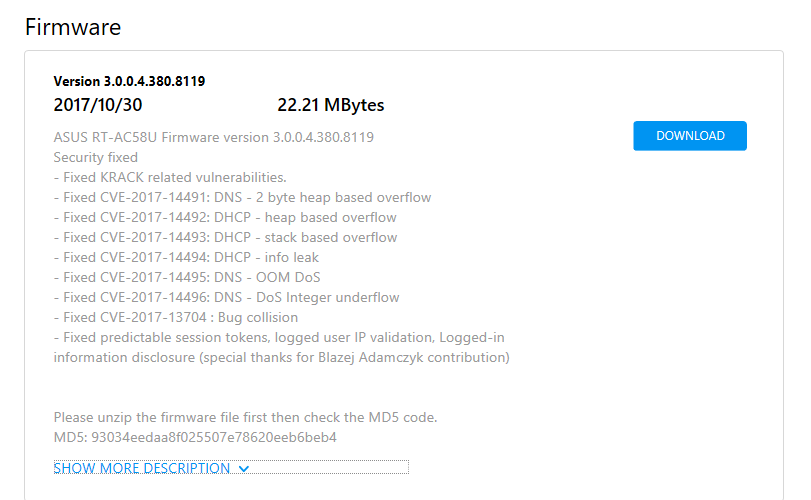Click the Blazej Adamczyk contribution line
Image resolution: width=811 pixels, height=500 pixels.
pyautogui.click(x=281, y=358)
